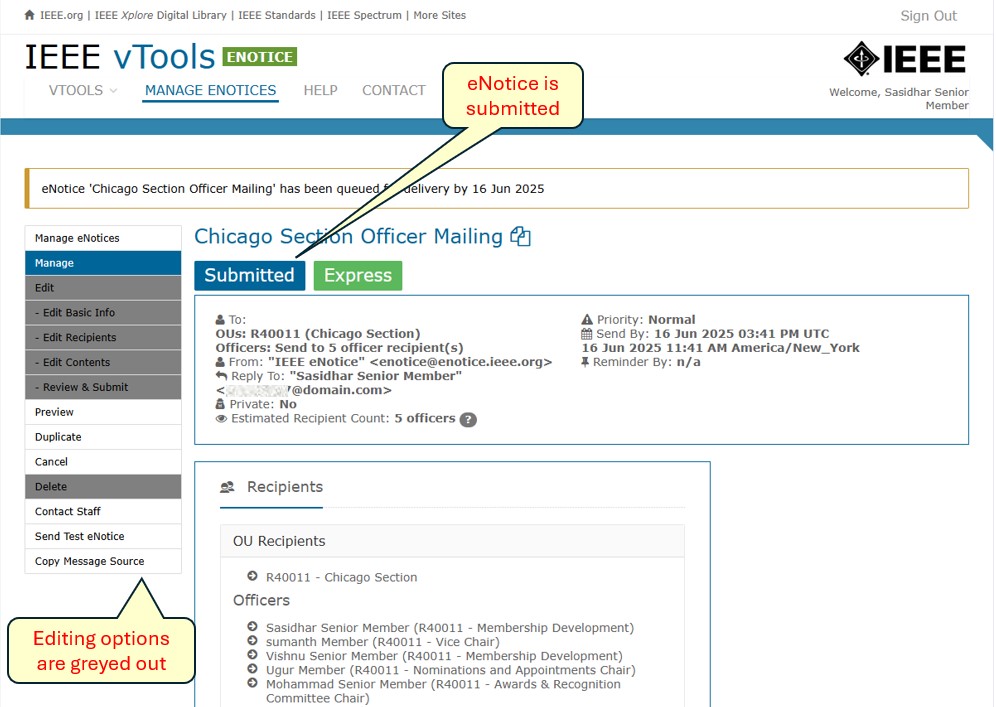Click the duplicate icon next to the eNotice title
Screen dimensions: 996x707
point(520,236)
